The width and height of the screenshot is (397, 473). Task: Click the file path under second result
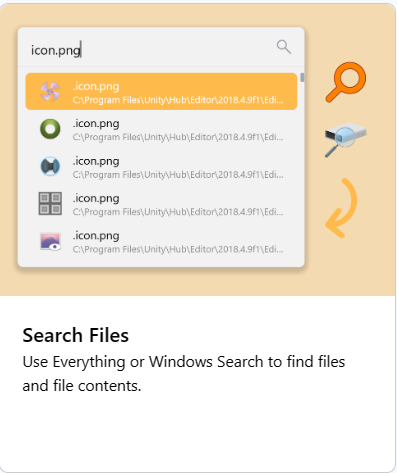point(178,137)
